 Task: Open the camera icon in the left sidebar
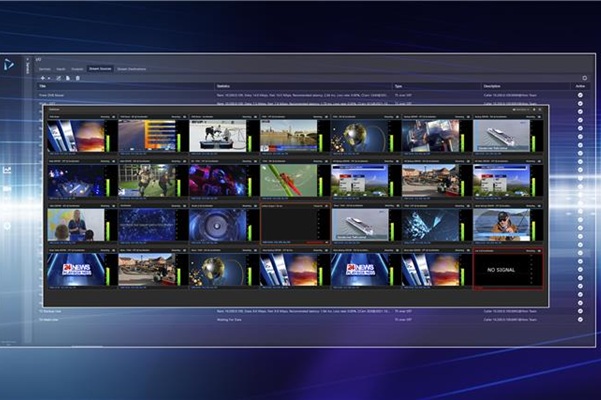[7, 189]
